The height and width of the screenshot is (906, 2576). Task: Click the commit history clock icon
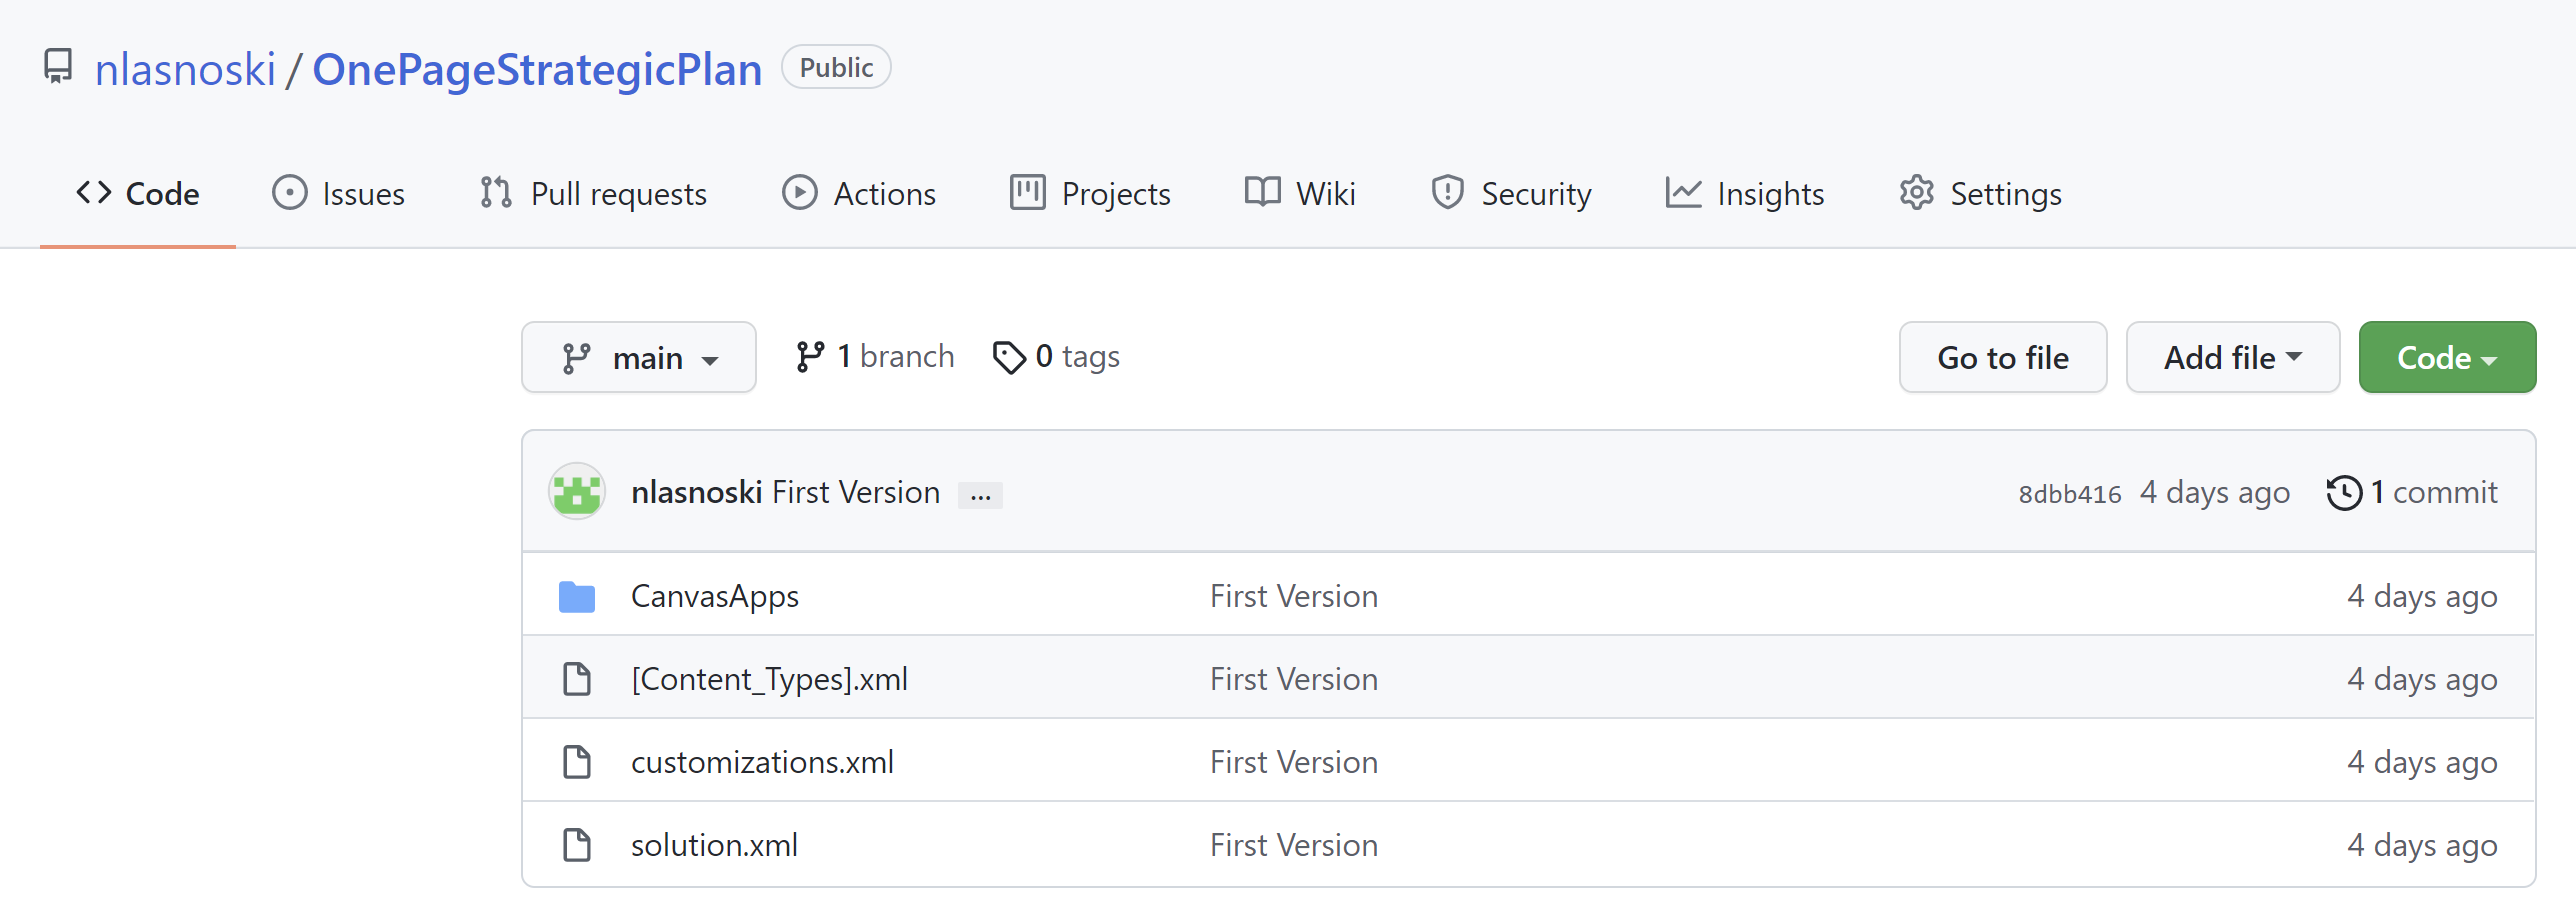(2343, 493)
